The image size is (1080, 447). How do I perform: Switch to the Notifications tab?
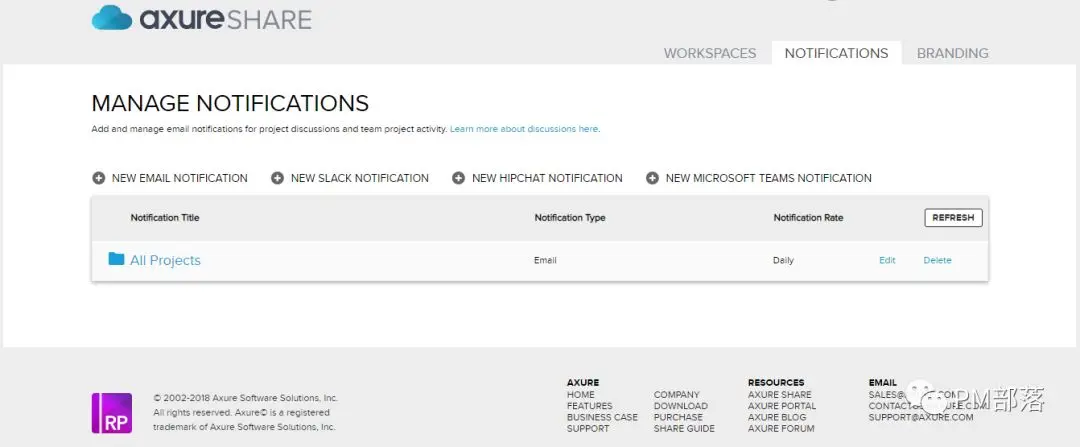(x=836, y=53)
